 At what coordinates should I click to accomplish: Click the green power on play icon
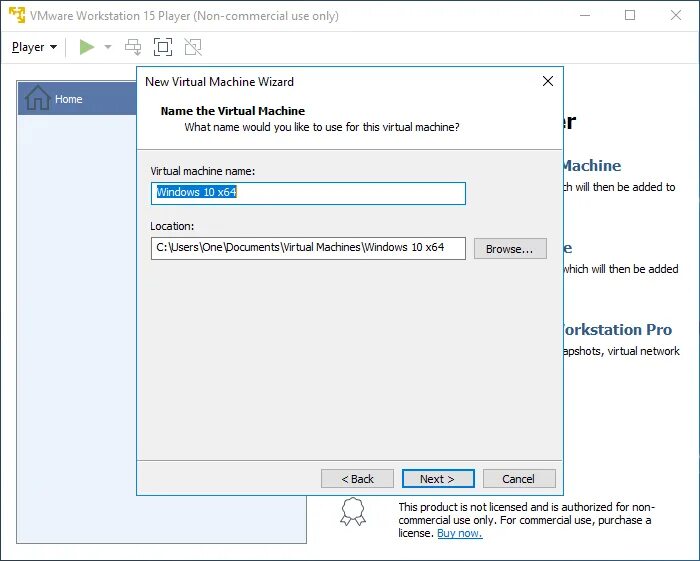point(87,47)
